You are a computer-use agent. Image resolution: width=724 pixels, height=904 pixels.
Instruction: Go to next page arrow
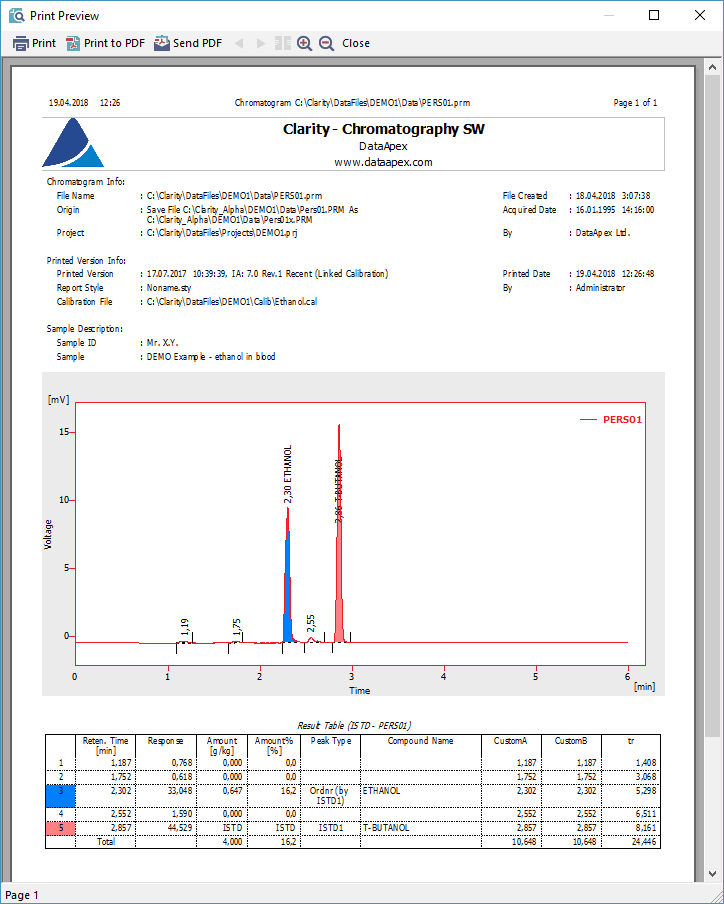(261, 43)
